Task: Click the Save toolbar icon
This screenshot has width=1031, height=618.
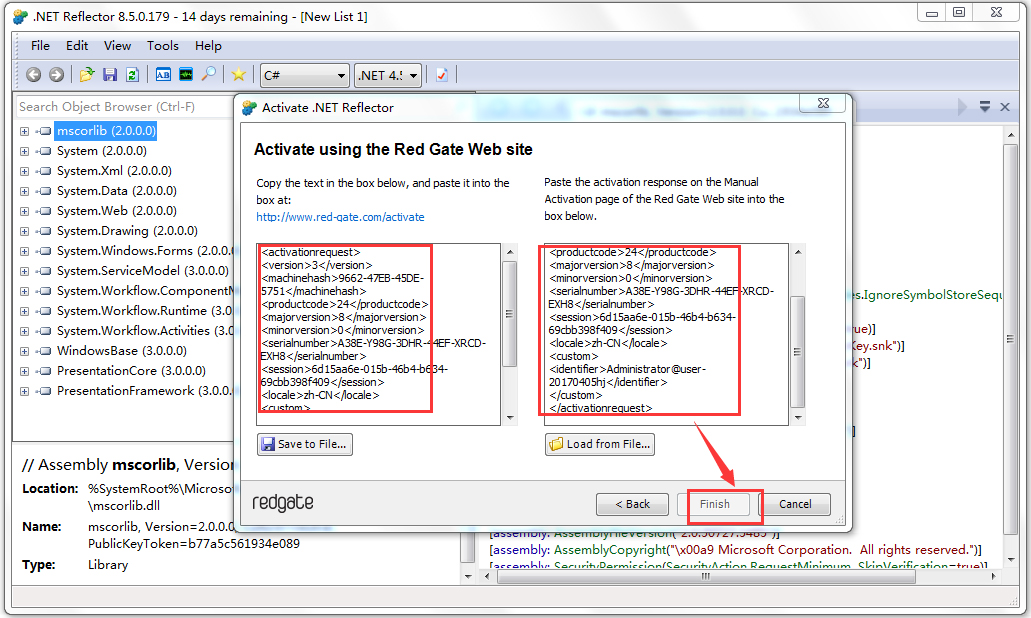Action: [112, 74]
